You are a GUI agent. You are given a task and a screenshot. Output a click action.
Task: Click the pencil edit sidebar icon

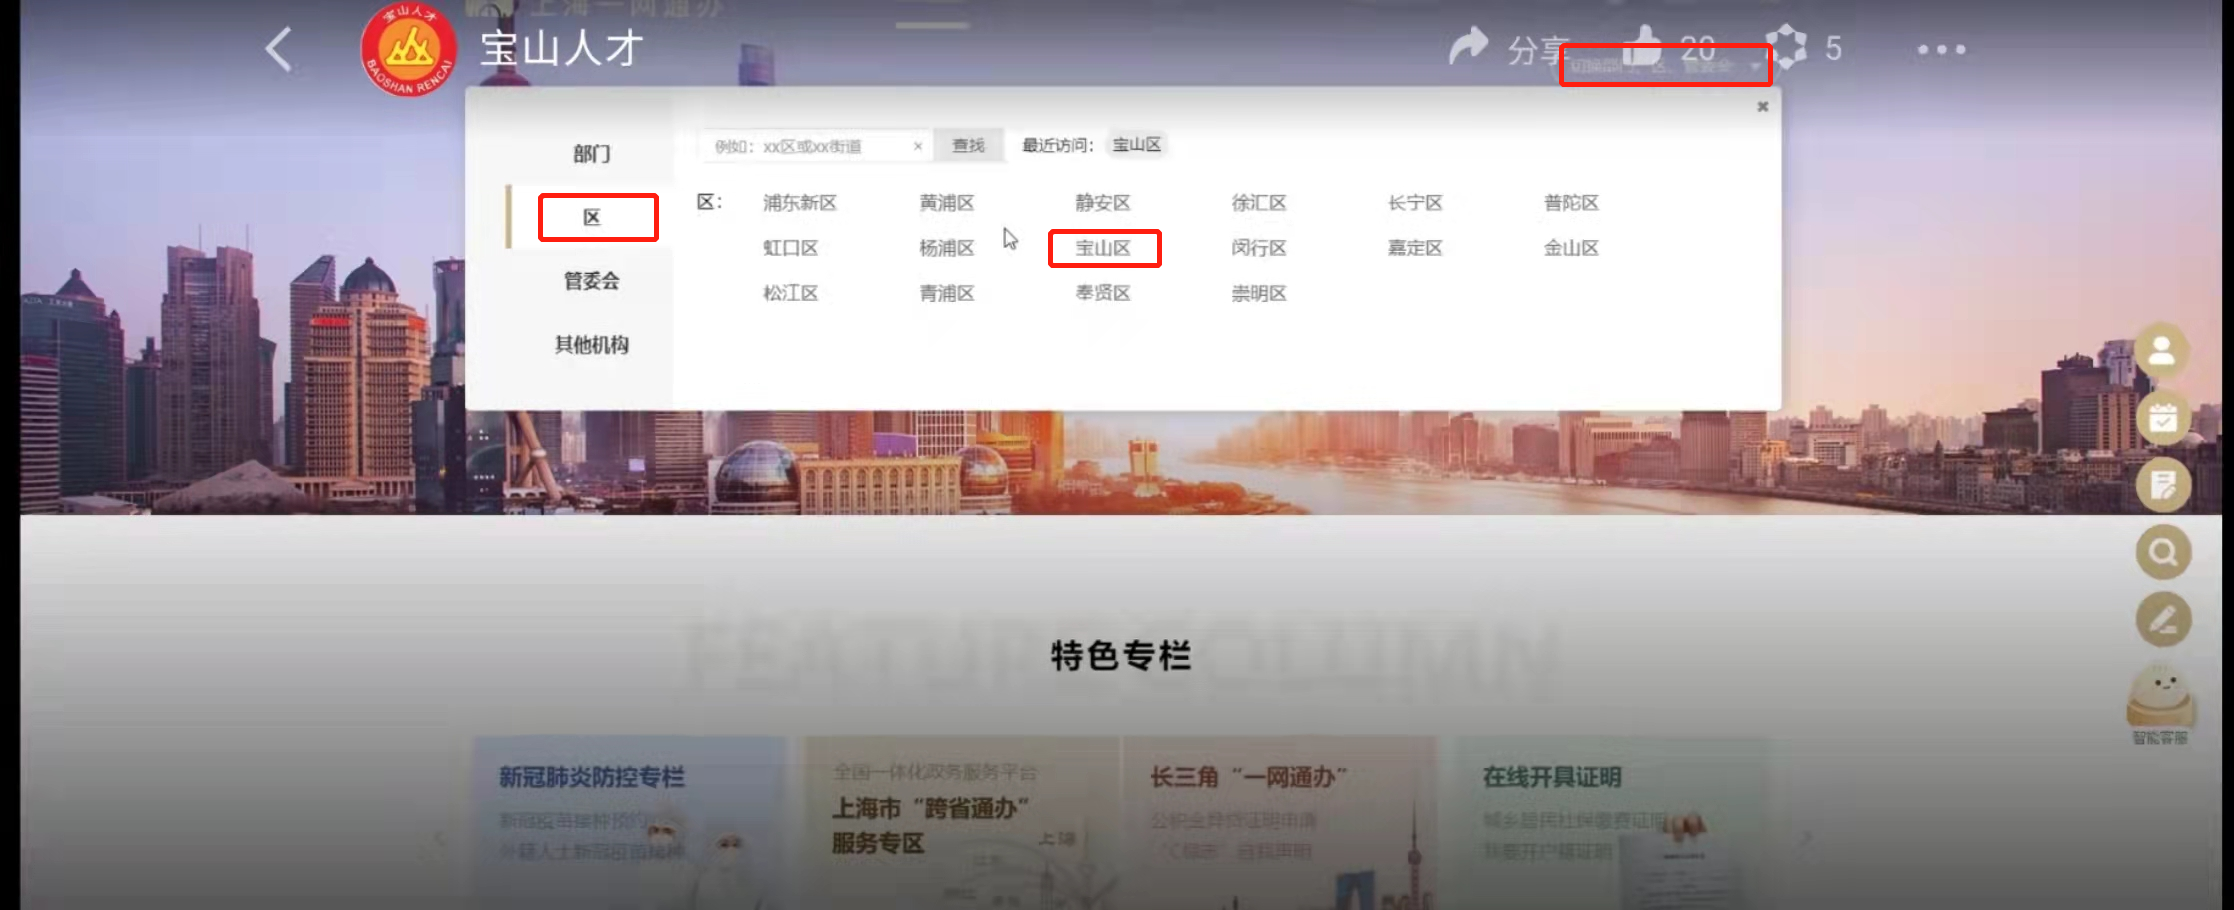tap(2162, 619)
